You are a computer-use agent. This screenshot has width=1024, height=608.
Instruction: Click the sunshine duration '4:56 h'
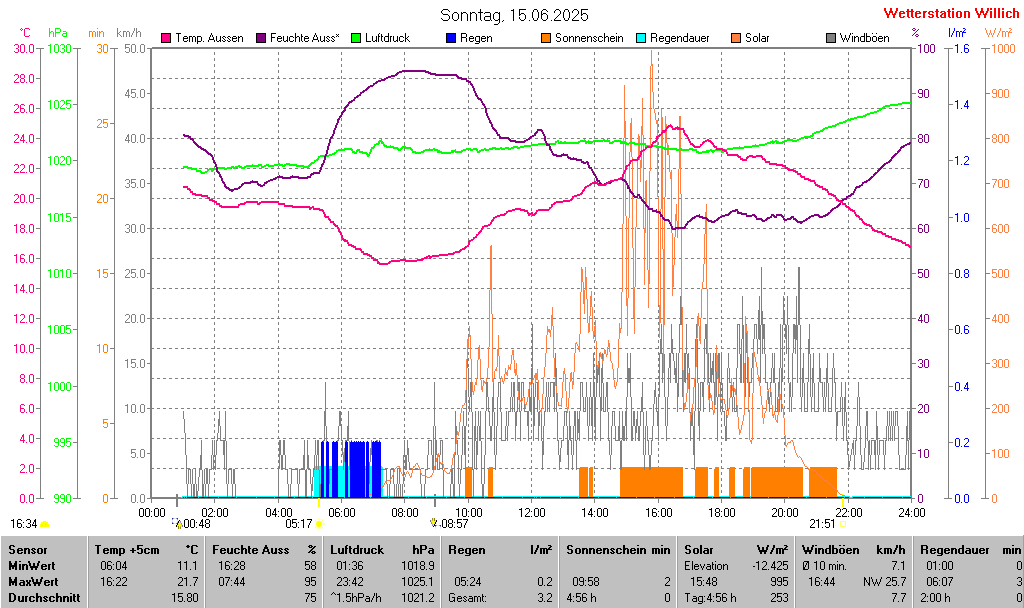tap(581, 598)
